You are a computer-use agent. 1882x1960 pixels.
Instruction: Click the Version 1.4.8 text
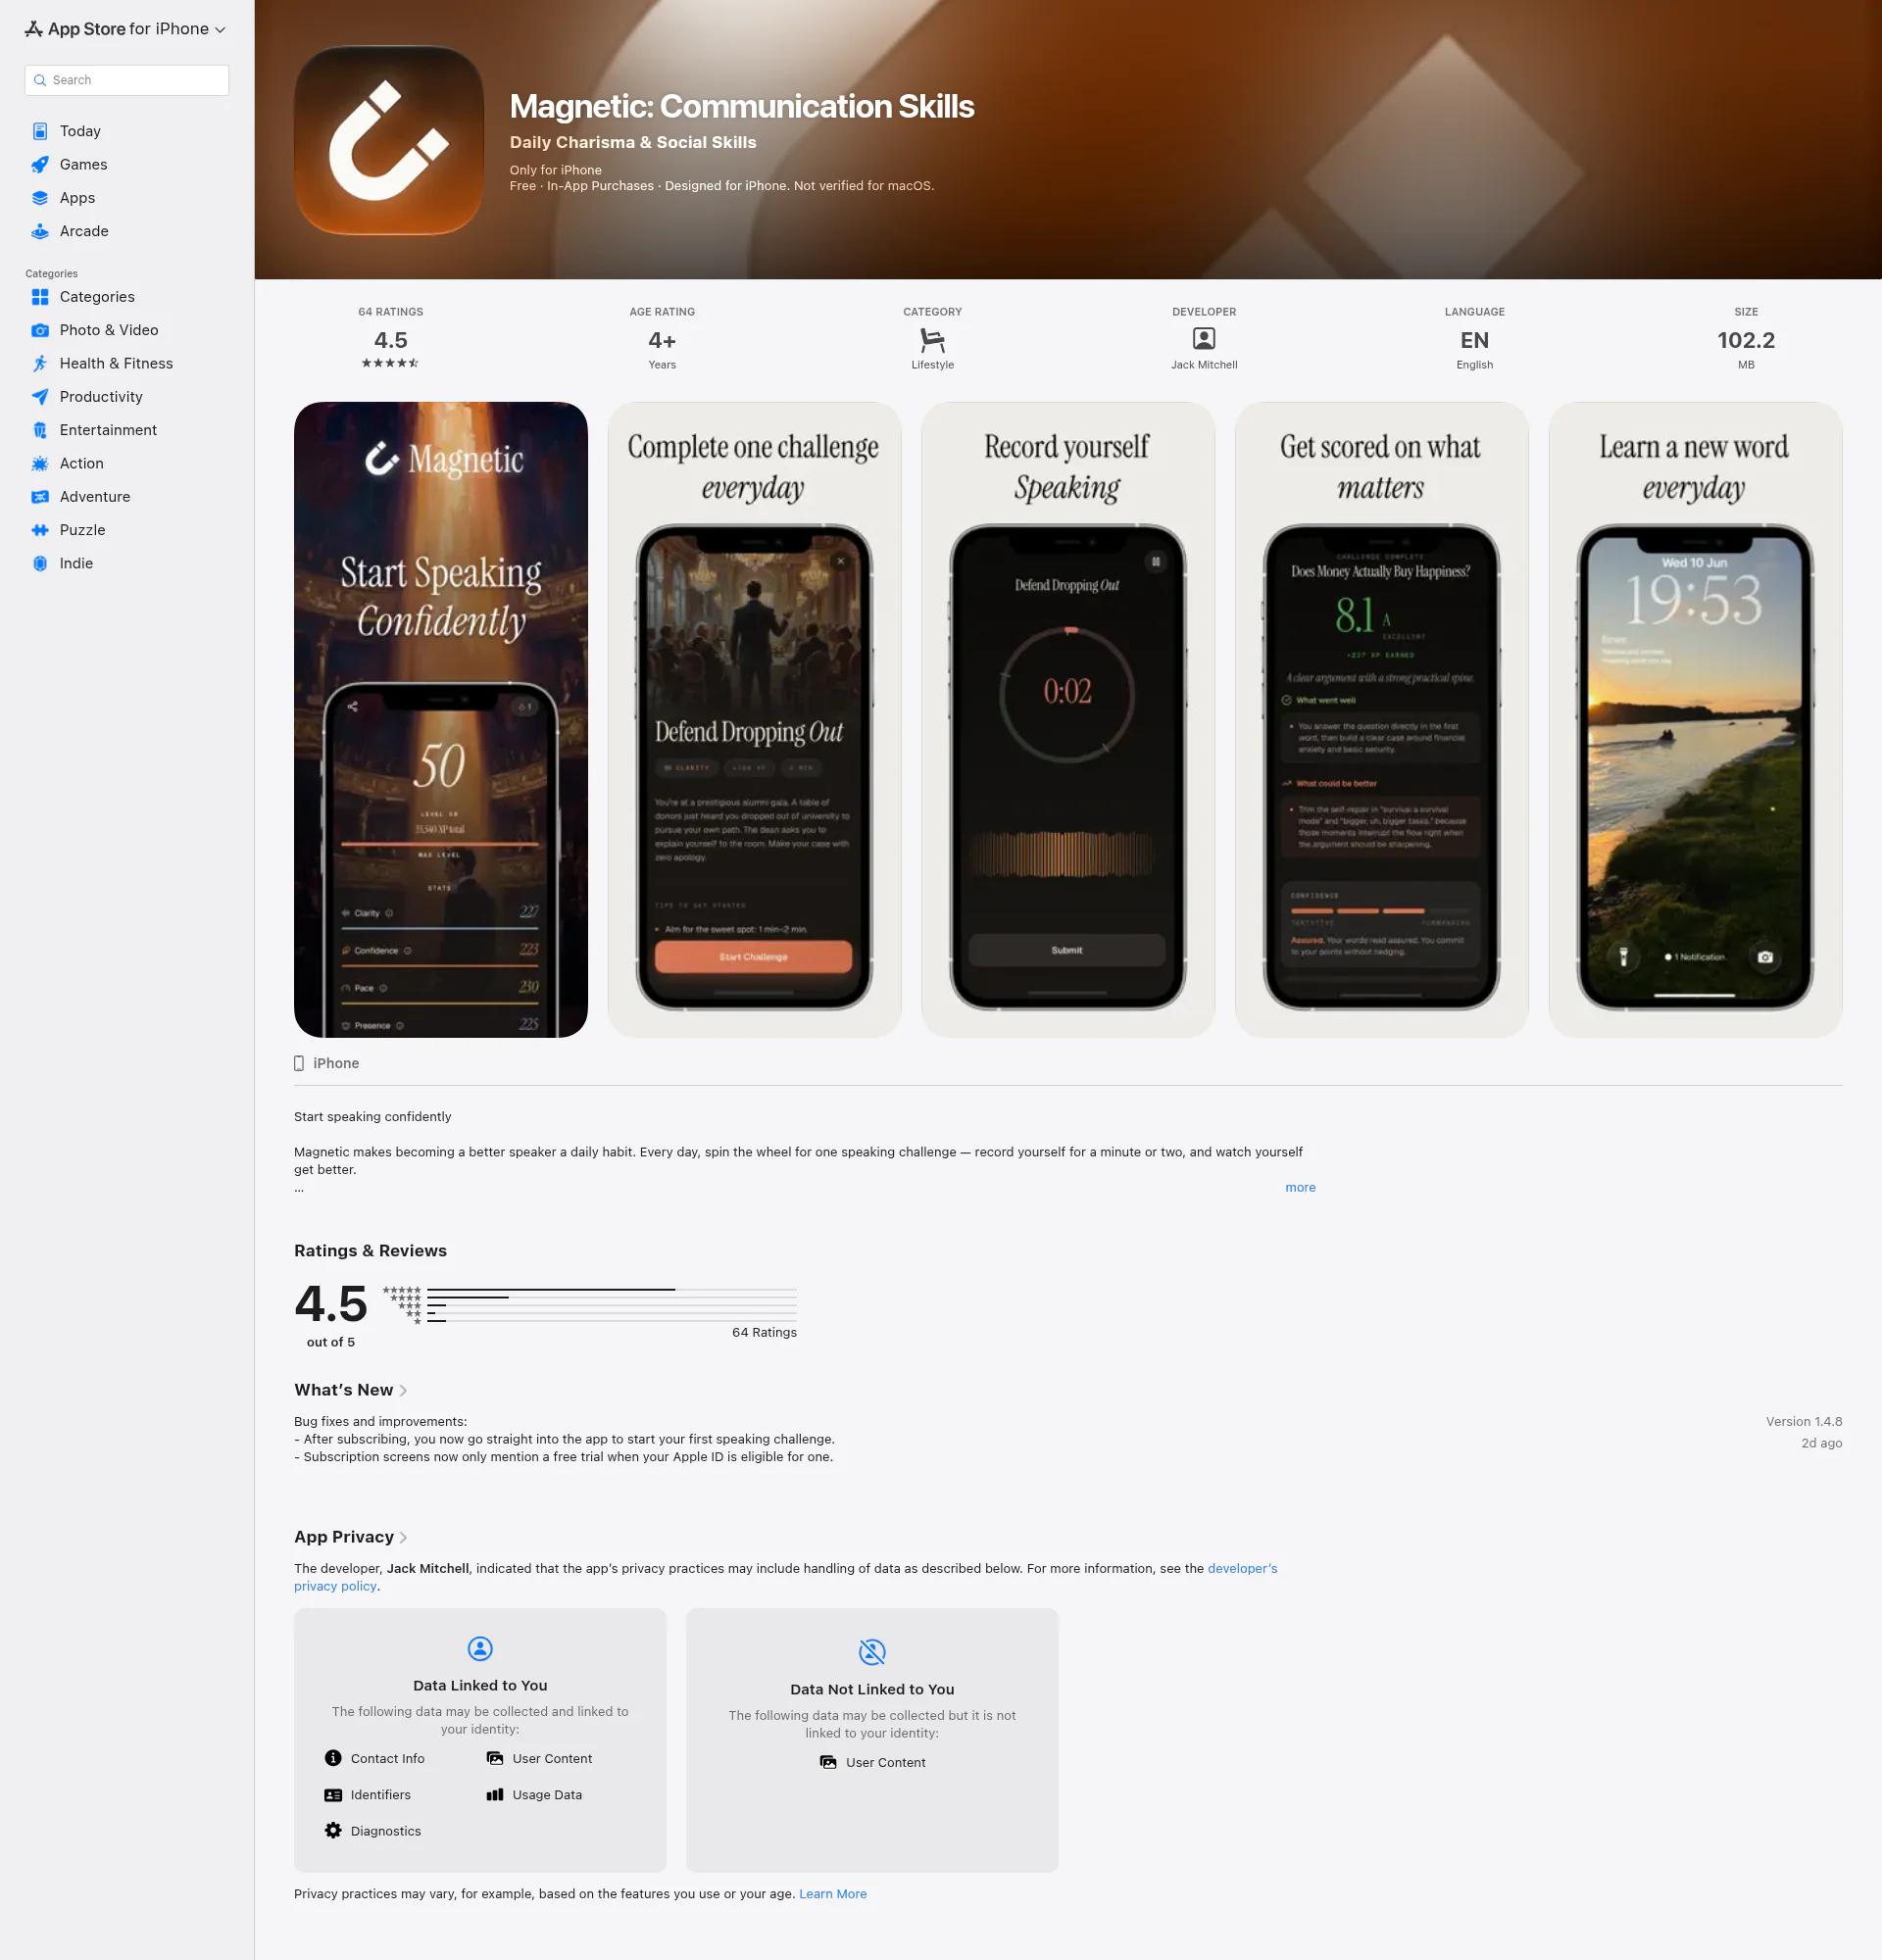click(x=1803, y=1422)
